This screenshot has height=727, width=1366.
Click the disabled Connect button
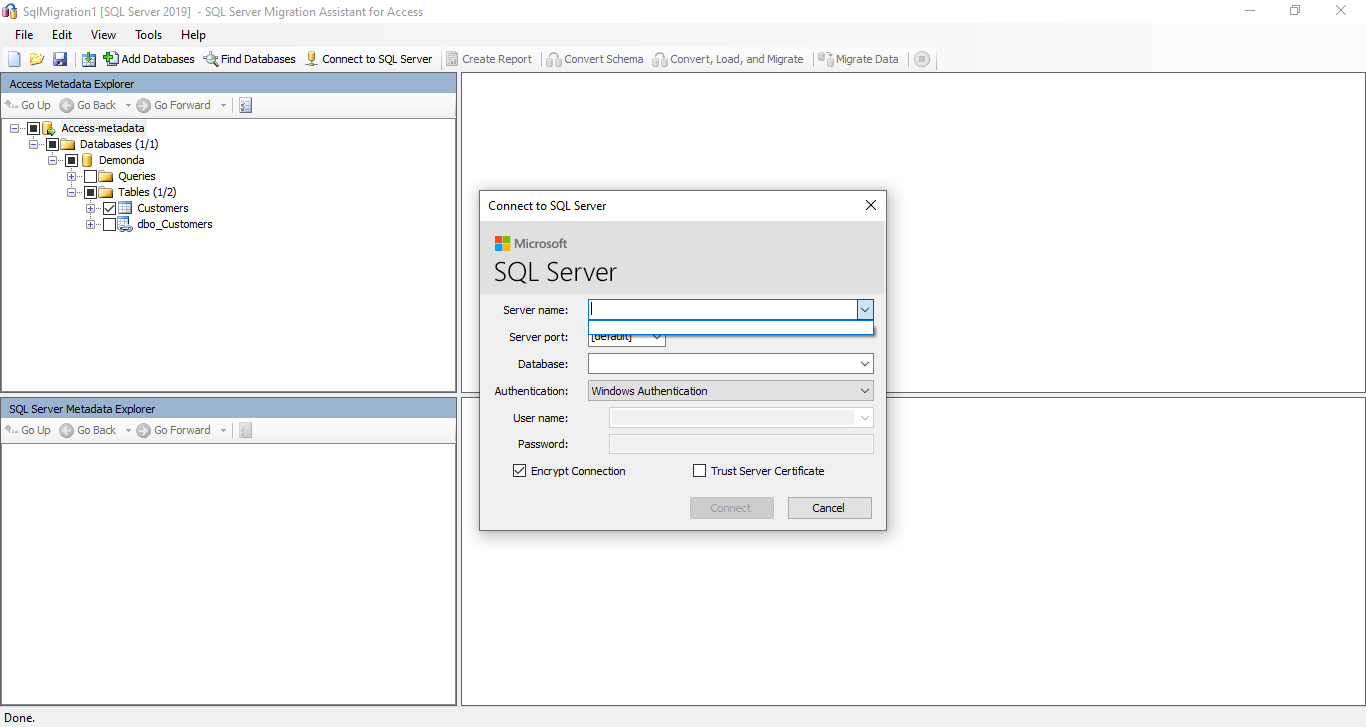tap(731, 508)
